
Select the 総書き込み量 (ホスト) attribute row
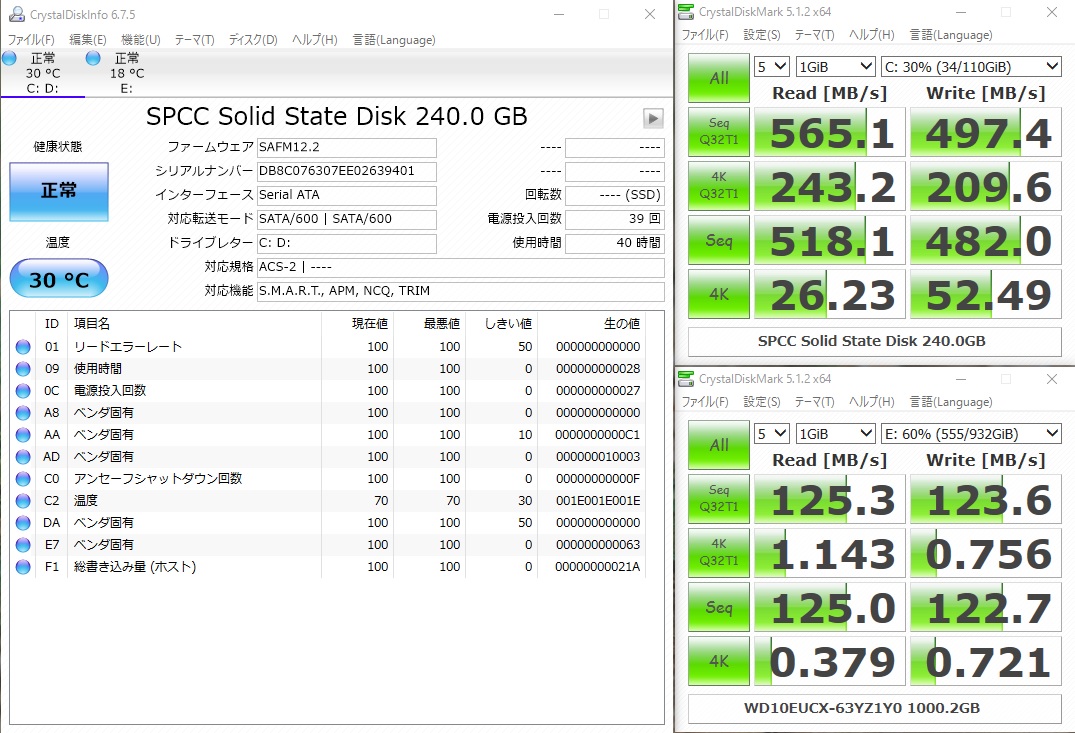(x=329, y=566)
